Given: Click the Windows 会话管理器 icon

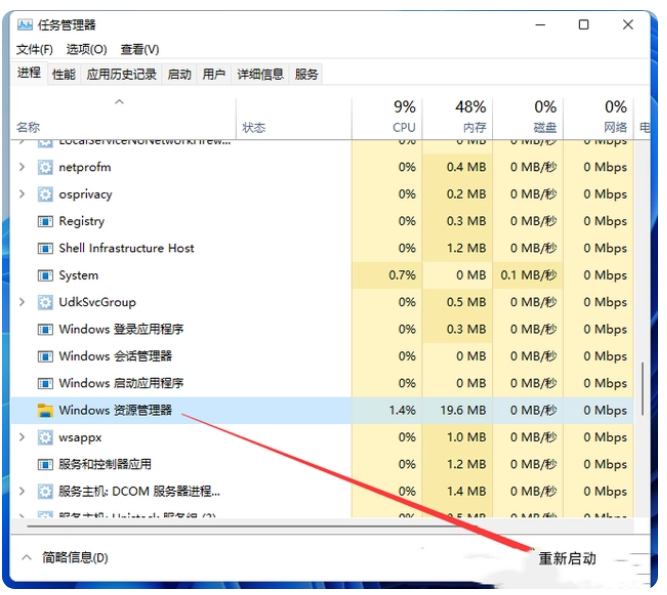Looking at the screenshot, I should tap(45, 356).
